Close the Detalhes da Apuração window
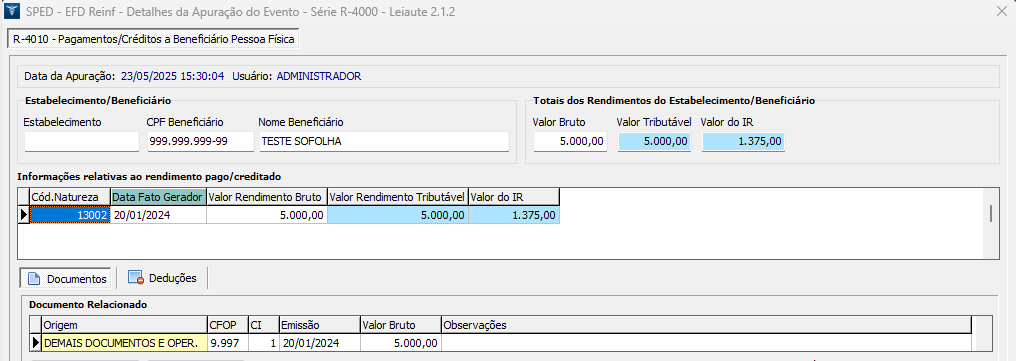1017x361 pixels. [1001, 10]
